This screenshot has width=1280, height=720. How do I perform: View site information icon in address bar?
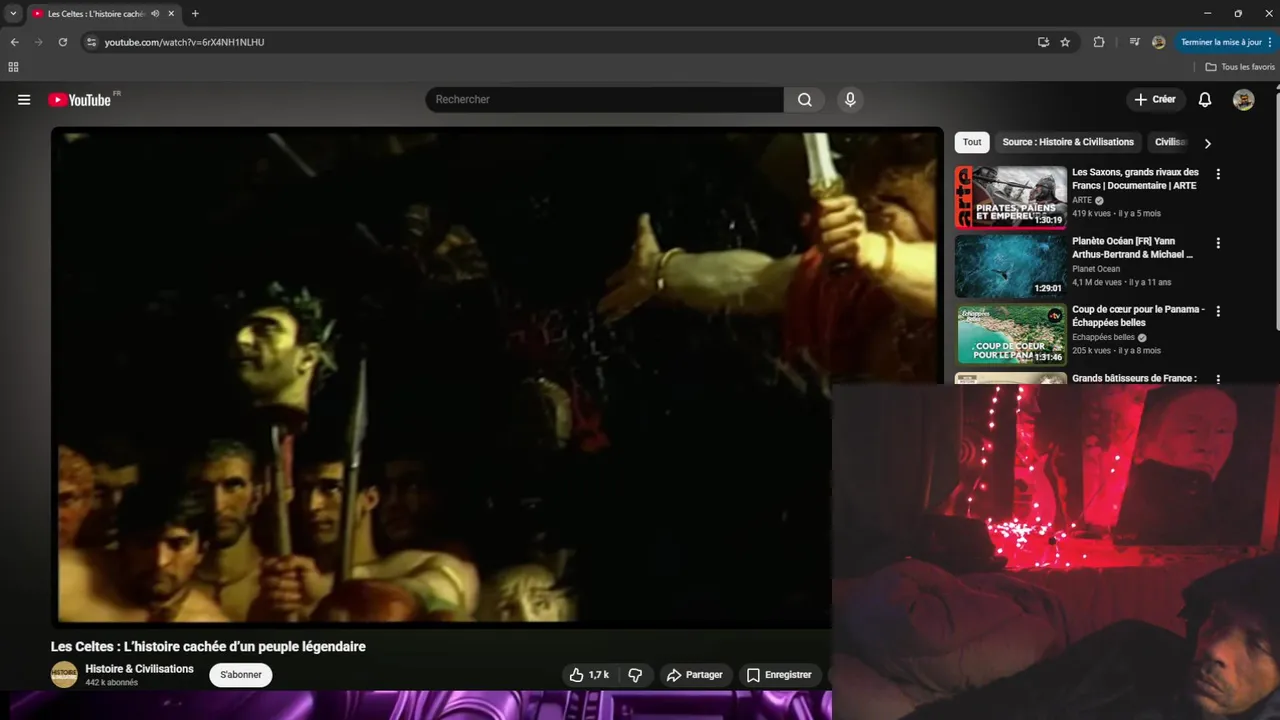91,42
